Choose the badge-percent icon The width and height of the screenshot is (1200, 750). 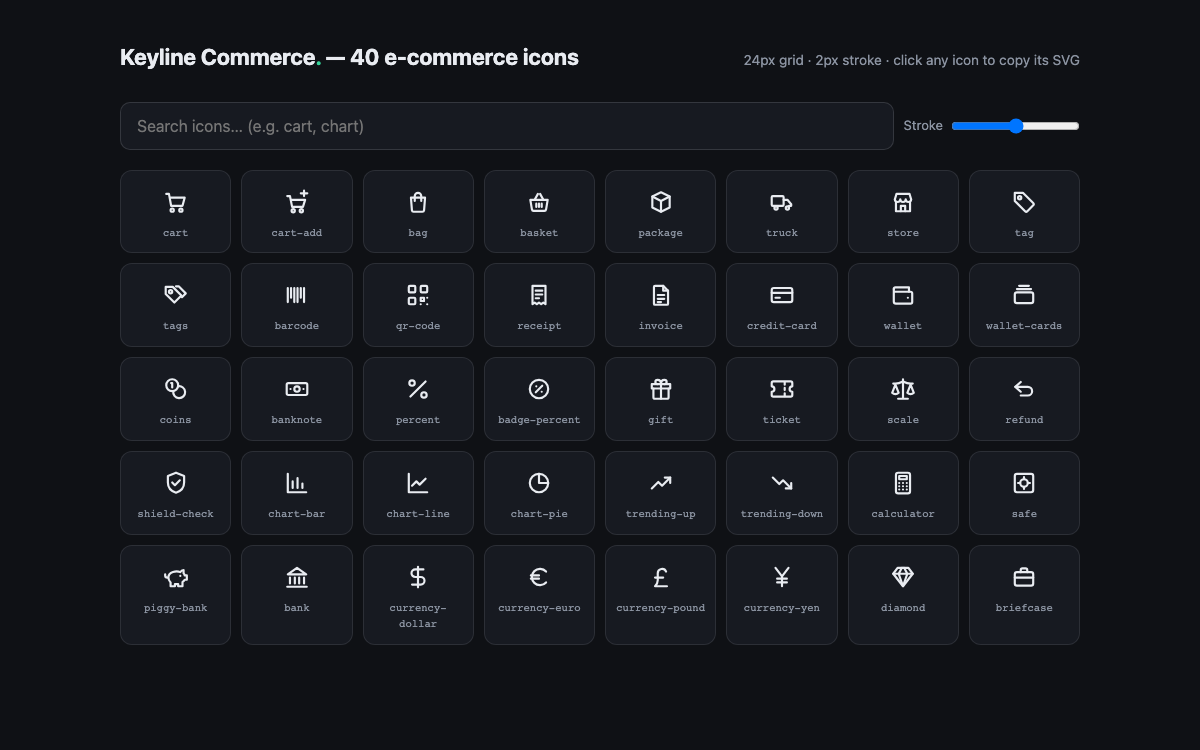click(539, 399)
